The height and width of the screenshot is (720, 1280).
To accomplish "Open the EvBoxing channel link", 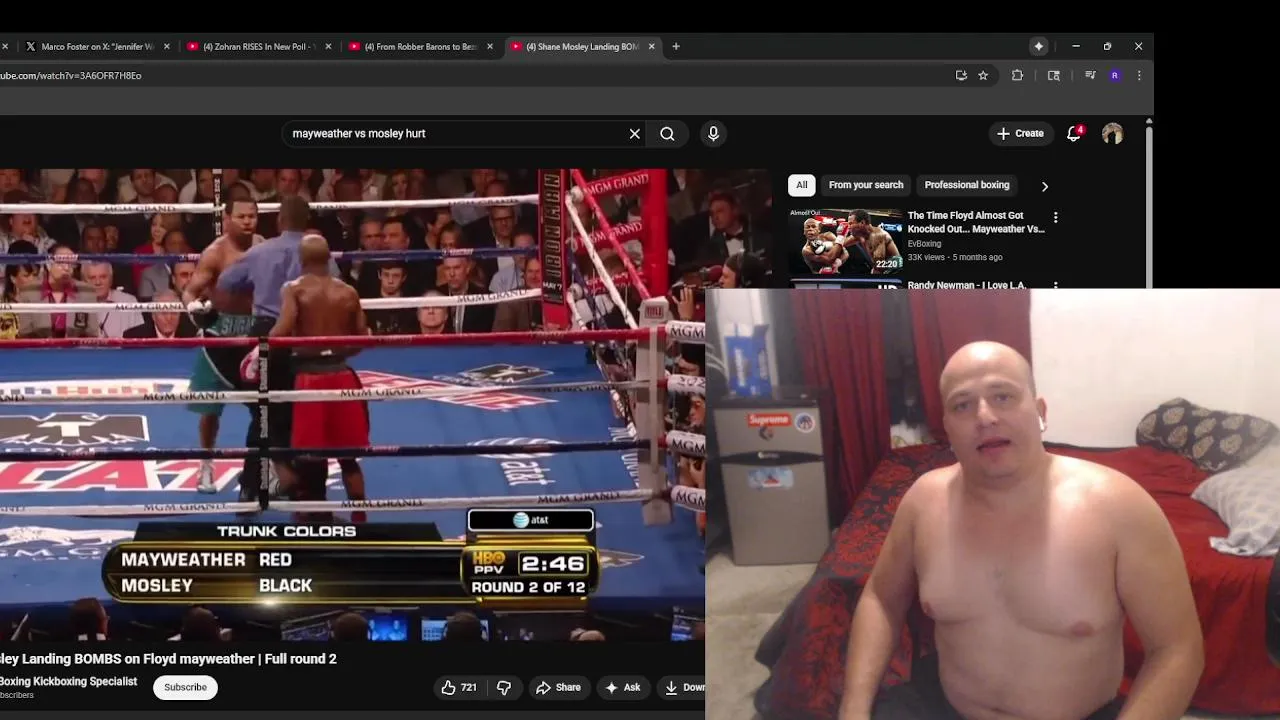I will (924, 243).
